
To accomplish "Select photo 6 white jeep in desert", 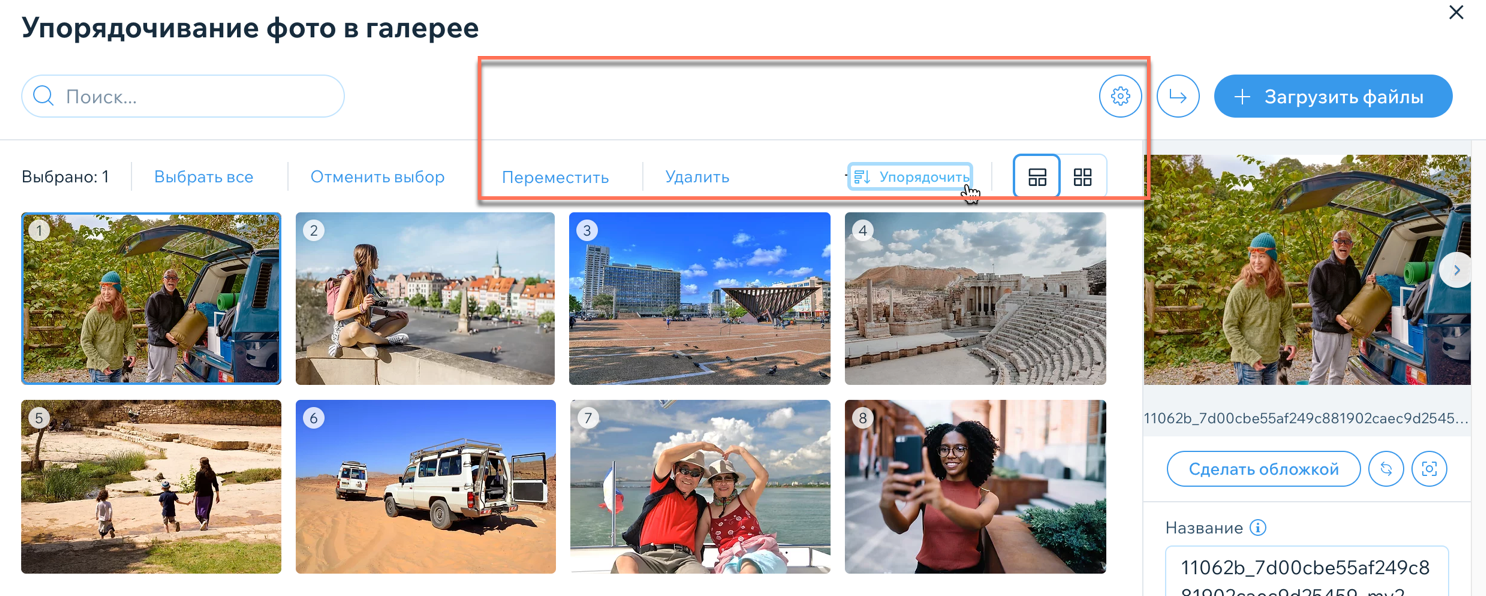I will point(425,487).
